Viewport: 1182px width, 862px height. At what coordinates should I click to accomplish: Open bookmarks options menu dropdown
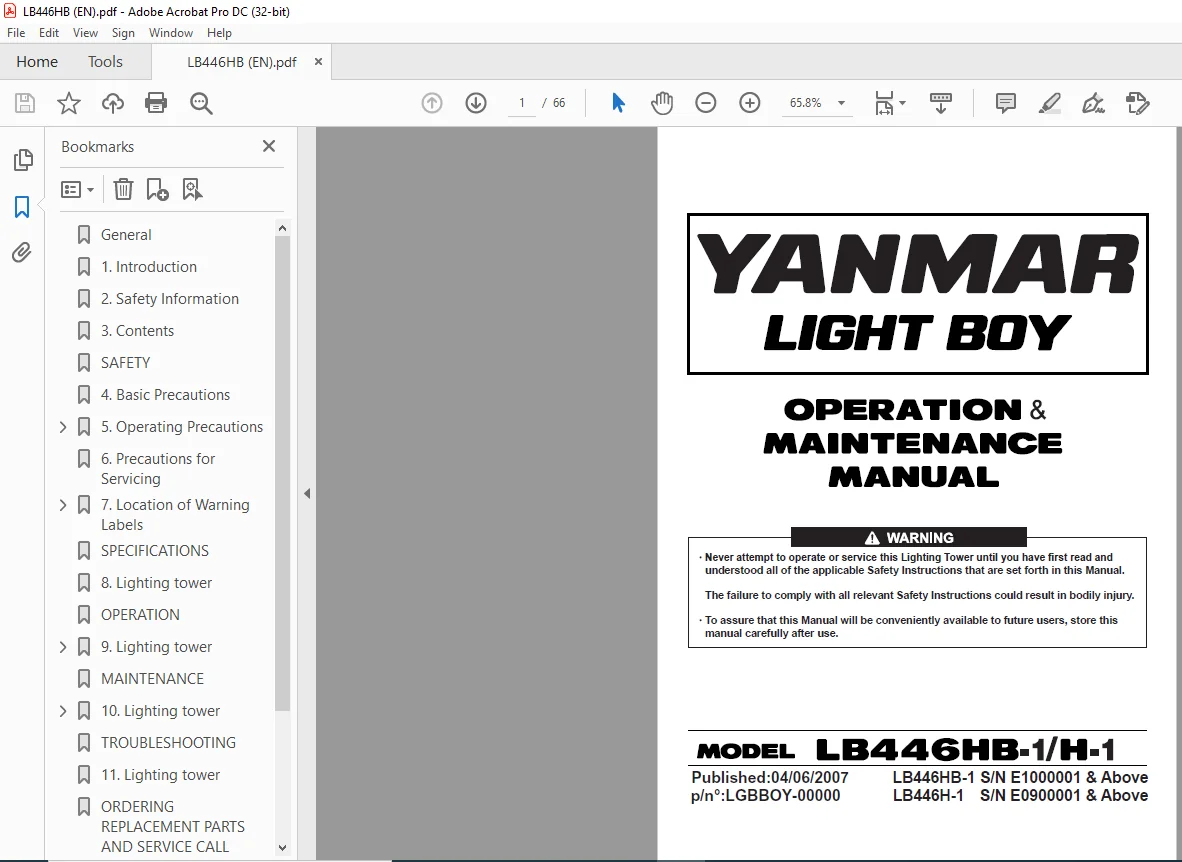click(78, 189)
